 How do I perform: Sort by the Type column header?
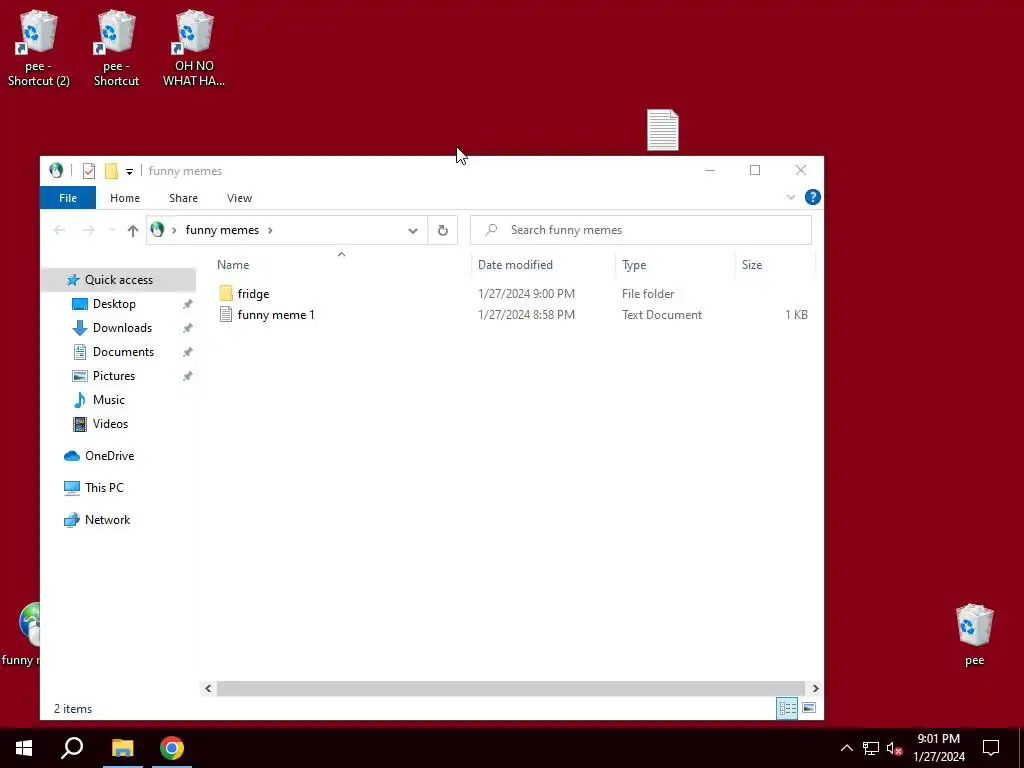(676, 264)
